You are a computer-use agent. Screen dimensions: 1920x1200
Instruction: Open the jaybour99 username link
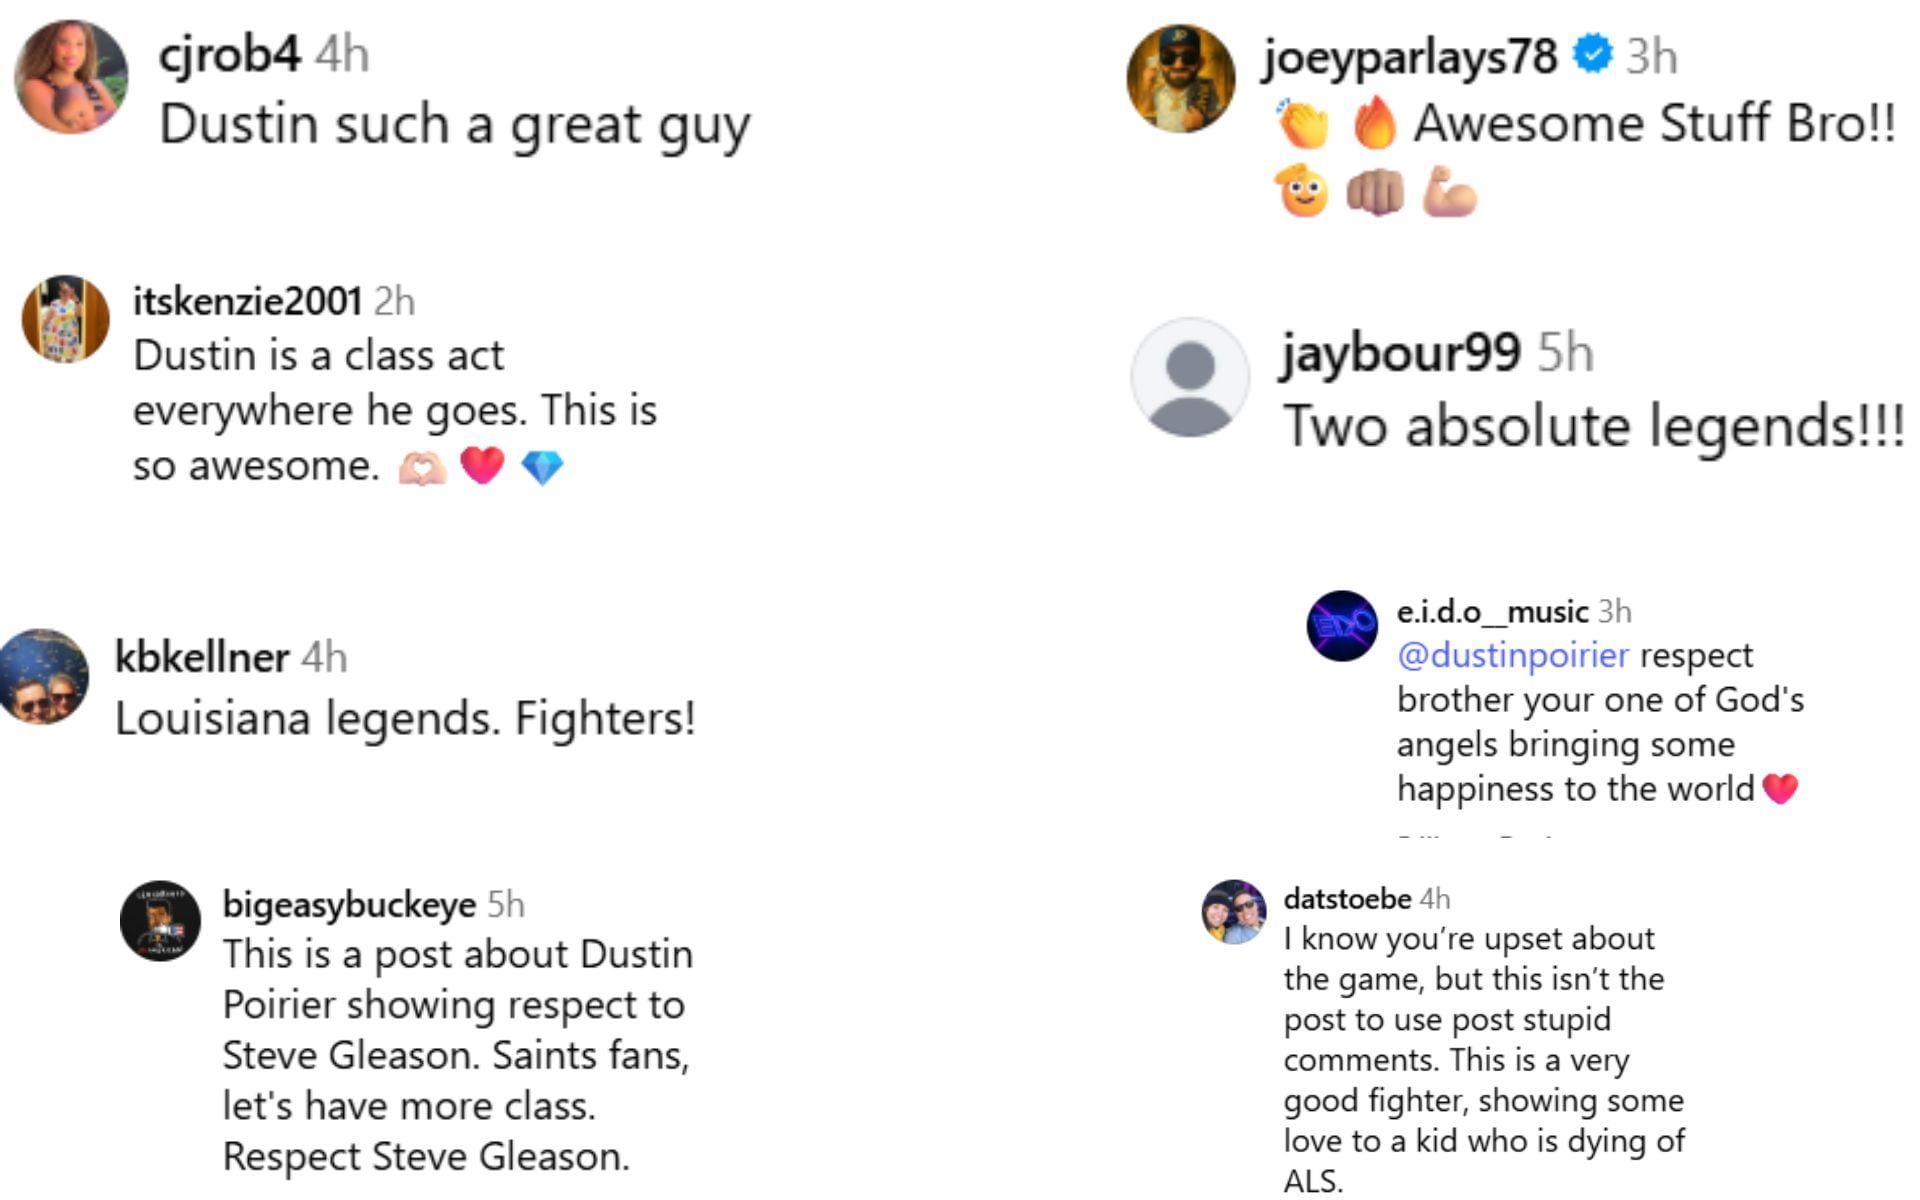(x=1401, y=352)
